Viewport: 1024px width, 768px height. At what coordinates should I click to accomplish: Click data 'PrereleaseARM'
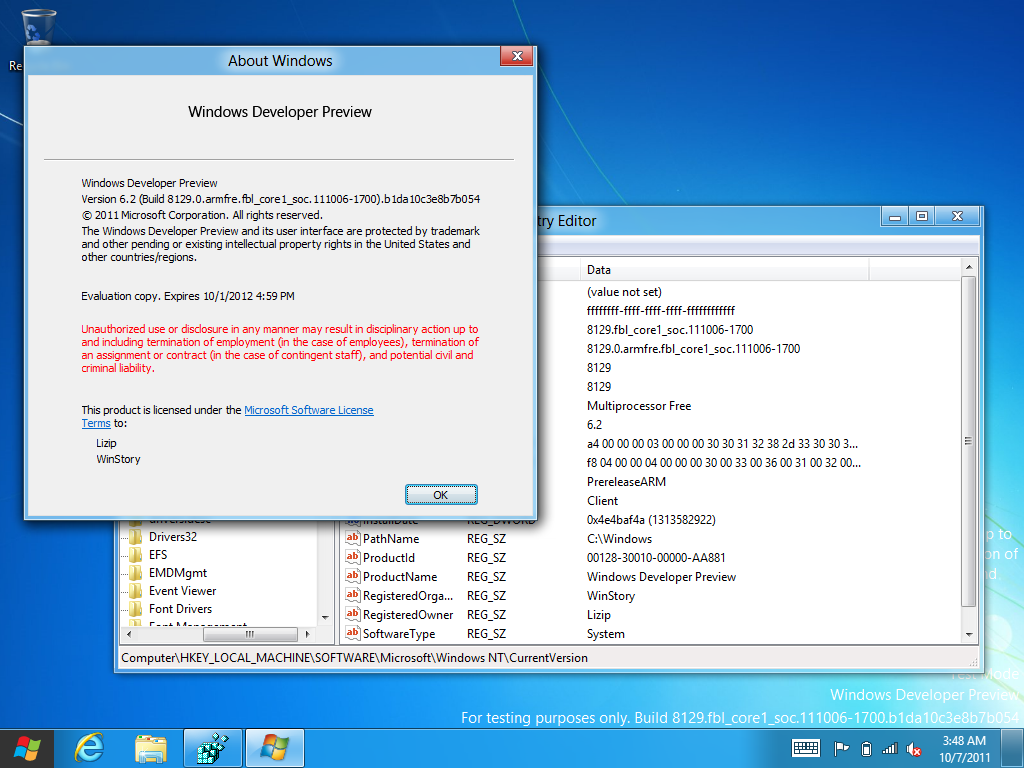pyautogui.click(x=626, y=481)
